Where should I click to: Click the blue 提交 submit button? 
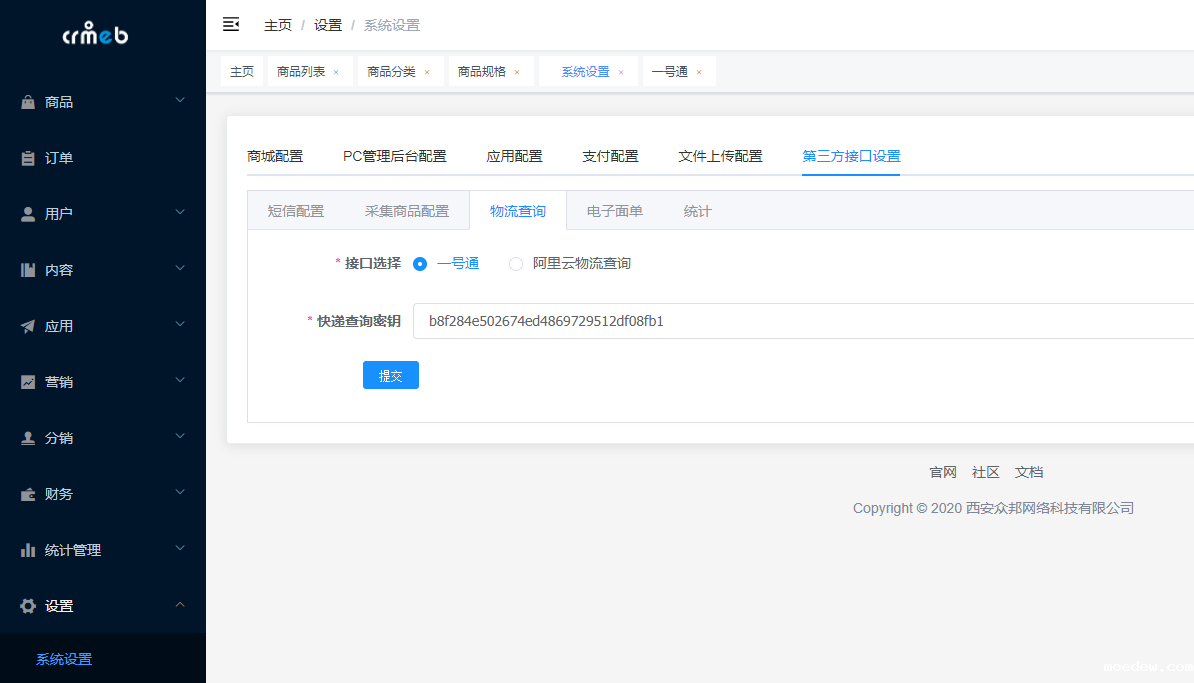[x=390, y=376]
